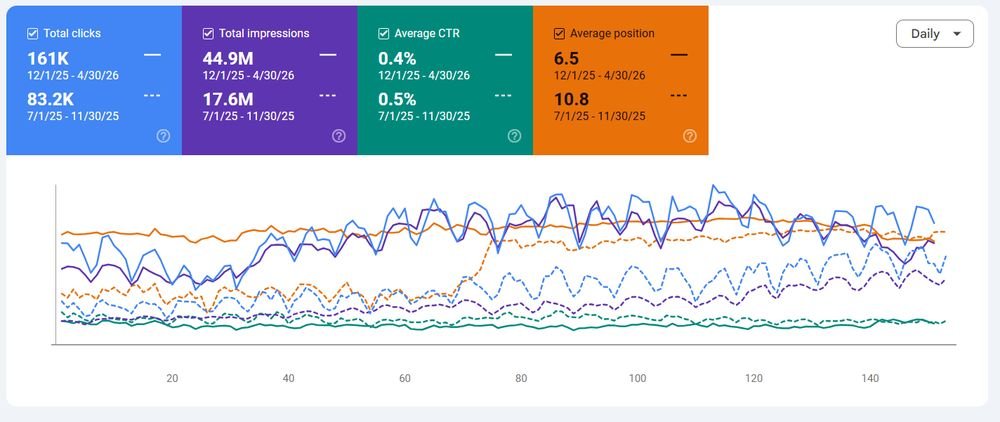Image resolution: width=1000 pixels, height=422 pixels.
Task: Click the dashed line legend on position card
Action: 679,96
